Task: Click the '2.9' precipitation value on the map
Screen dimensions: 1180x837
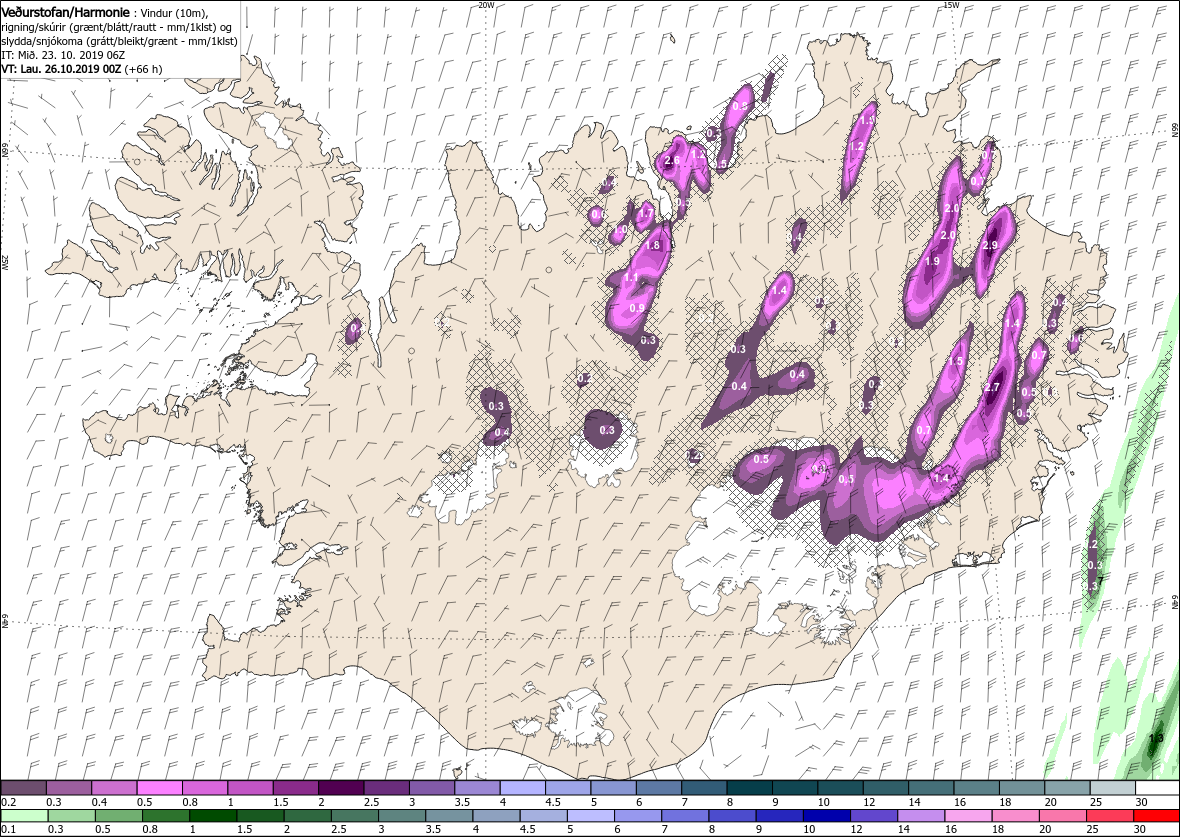Action: (x=990, y=245)
